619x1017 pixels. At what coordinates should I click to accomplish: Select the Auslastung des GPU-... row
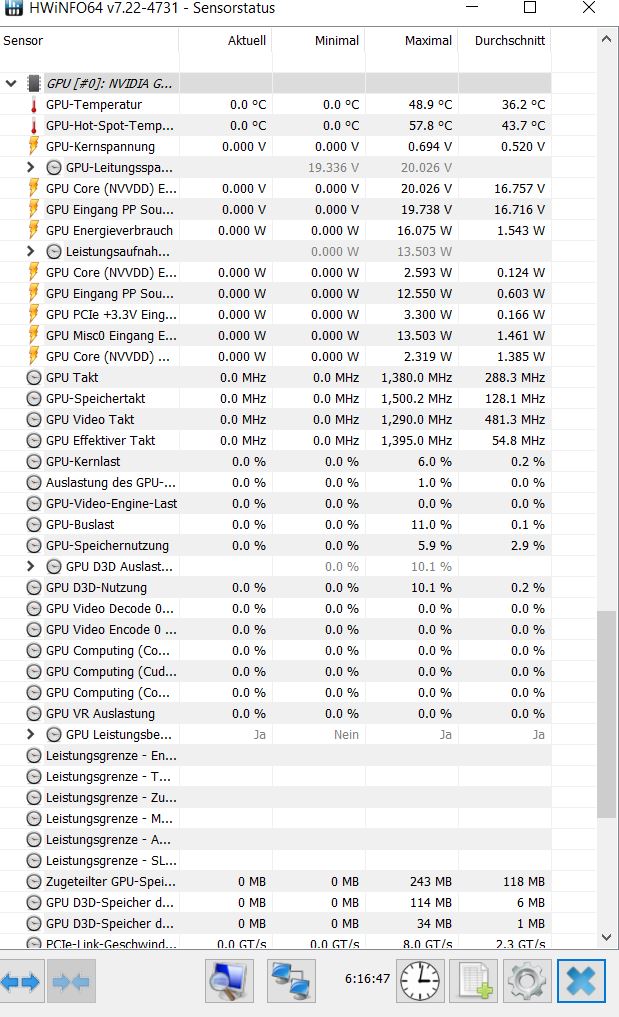[276, 483]
